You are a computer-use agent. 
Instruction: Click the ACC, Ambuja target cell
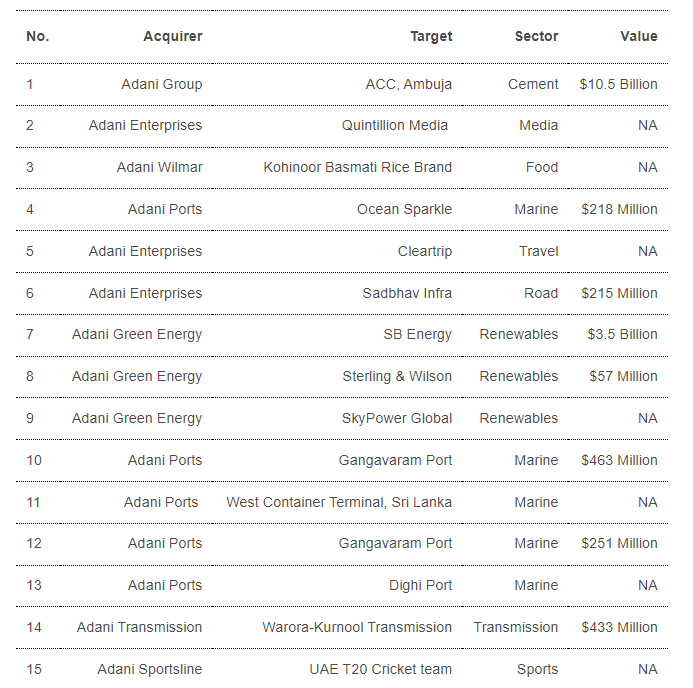click(x=408, y=84)
